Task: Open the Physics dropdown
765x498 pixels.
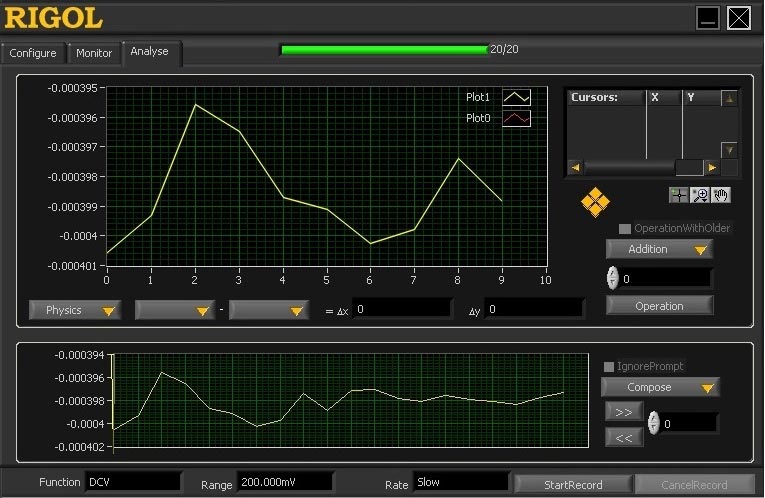Action: point(75,310)
